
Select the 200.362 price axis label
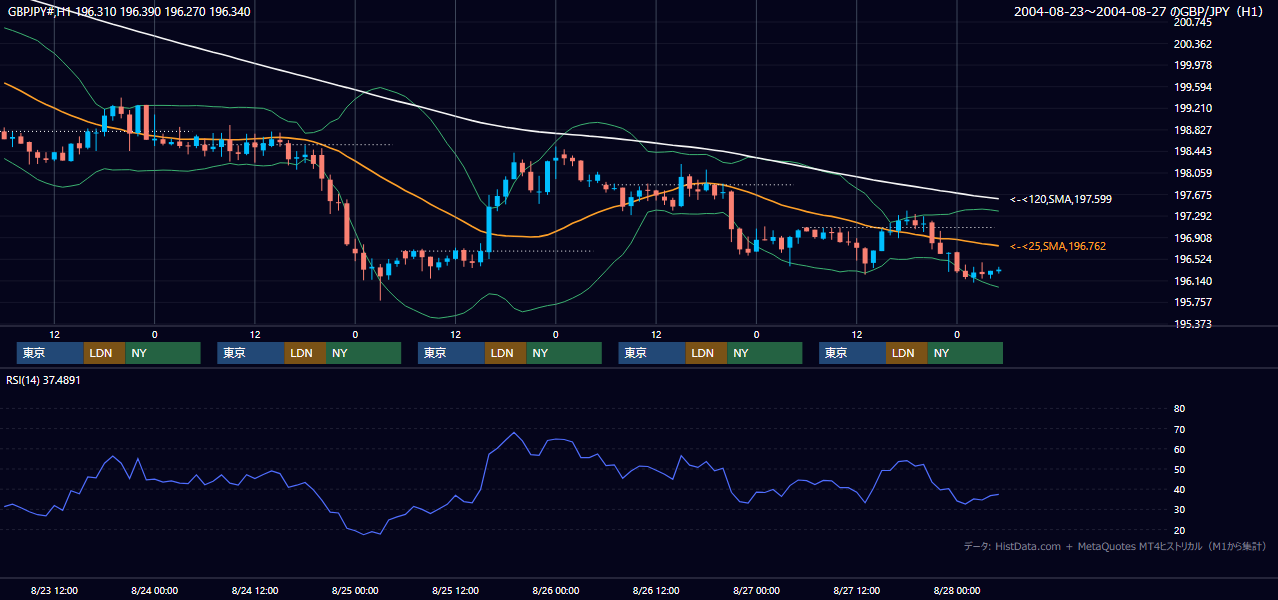(1193, 44)
